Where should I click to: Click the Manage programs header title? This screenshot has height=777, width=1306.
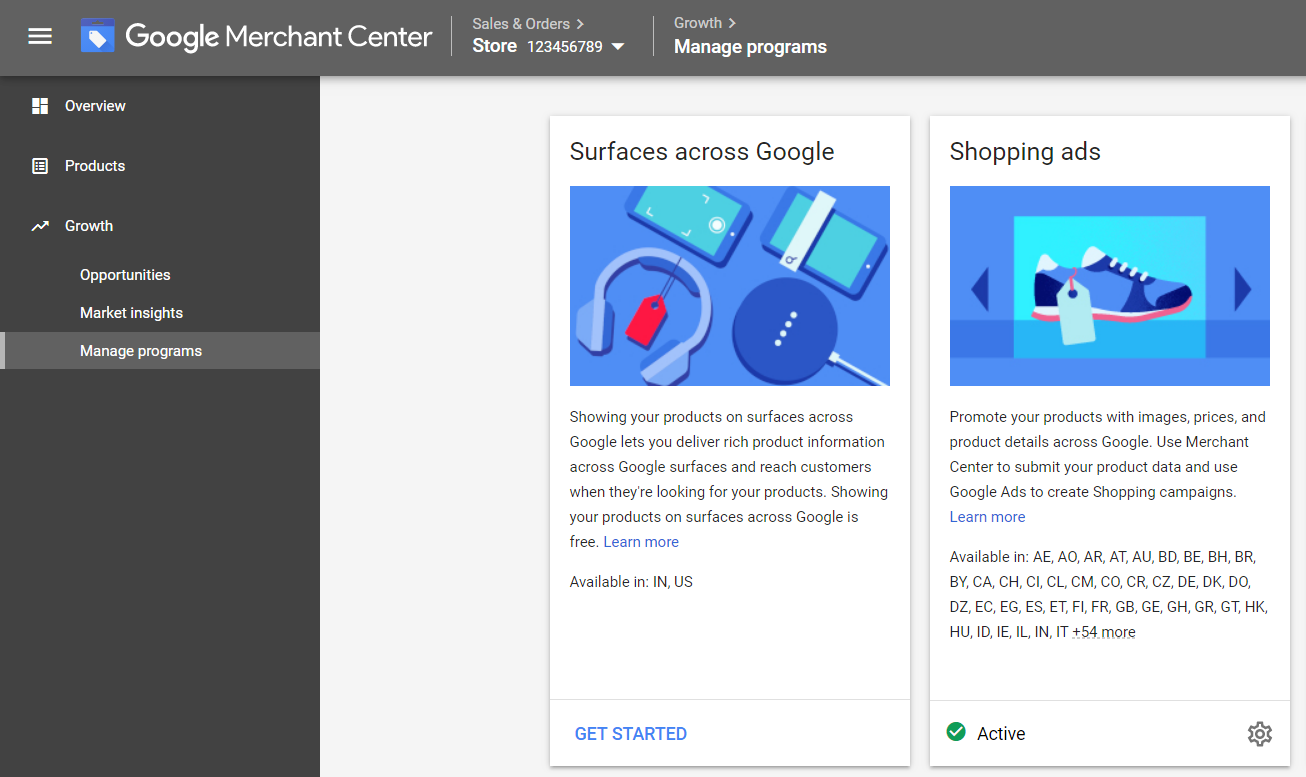coord(750,47)
